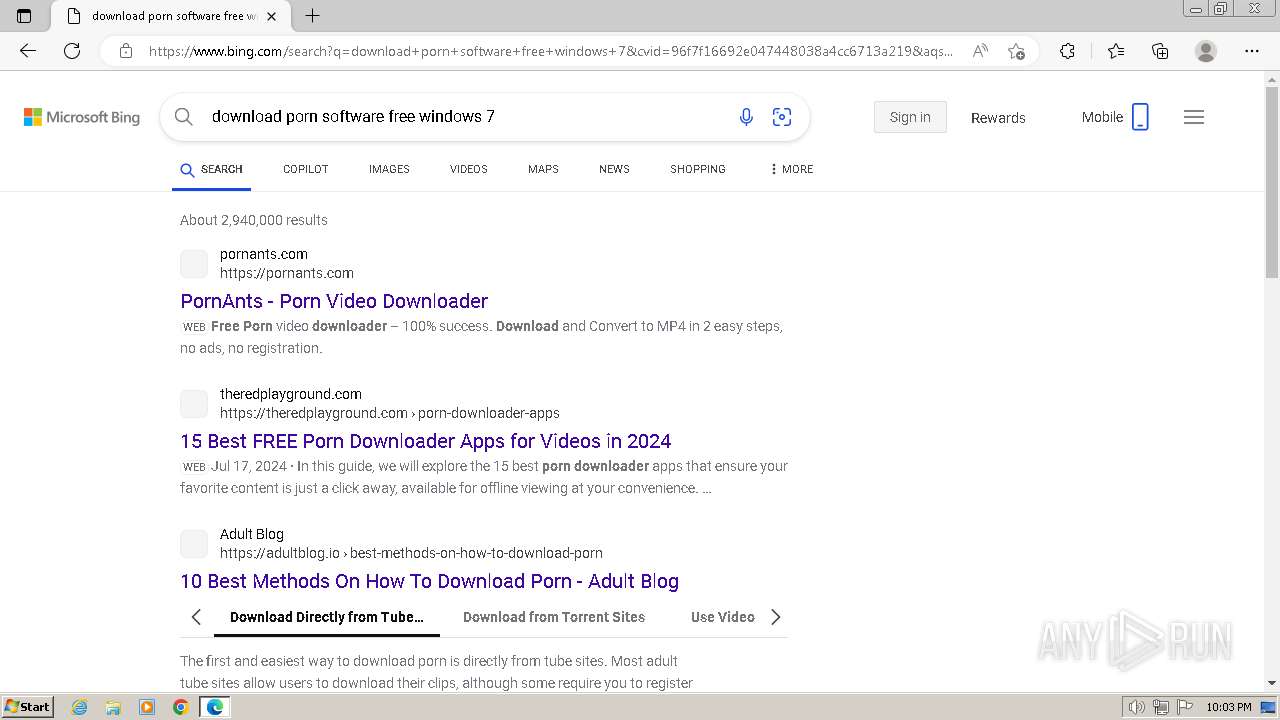Open a new tab with plus icon
Image resolution: width=1280 pixels, height=720 pixels.
[x=312, y=16]
